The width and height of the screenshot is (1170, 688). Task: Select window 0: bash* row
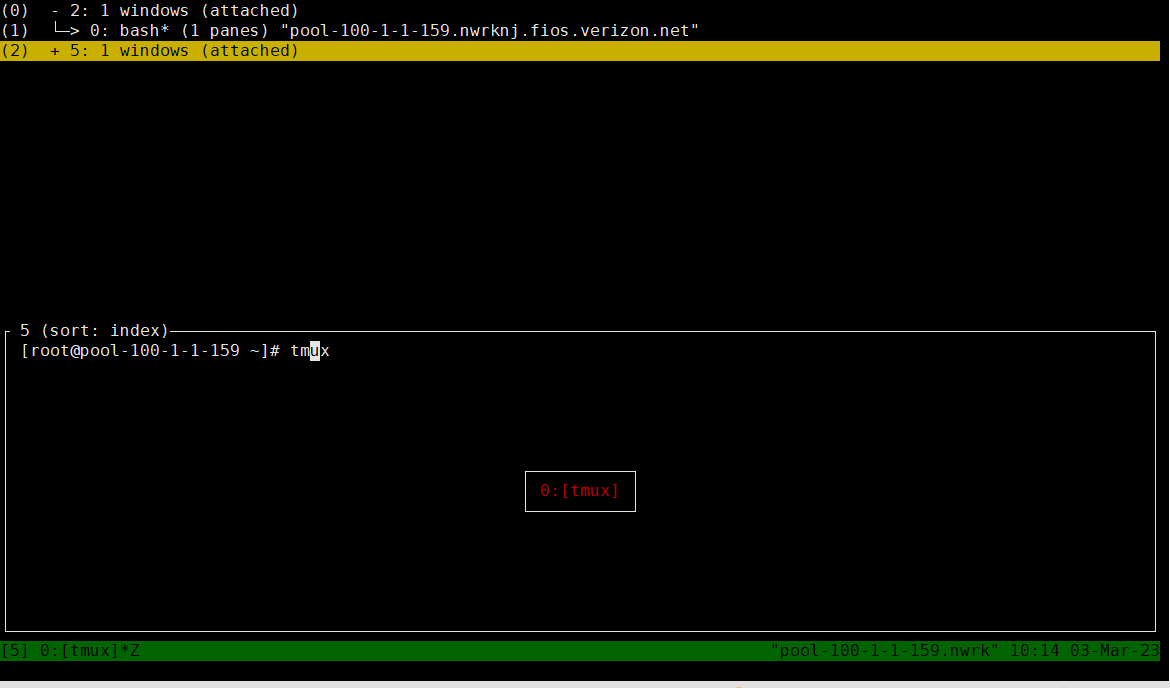tap(580, 31)
